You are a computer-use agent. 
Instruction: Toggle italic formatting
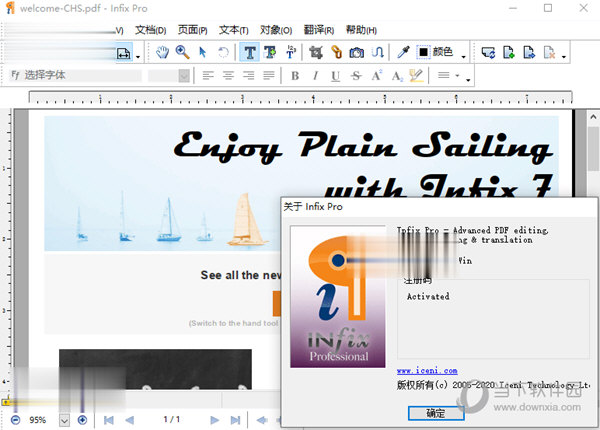pos(315,76)
